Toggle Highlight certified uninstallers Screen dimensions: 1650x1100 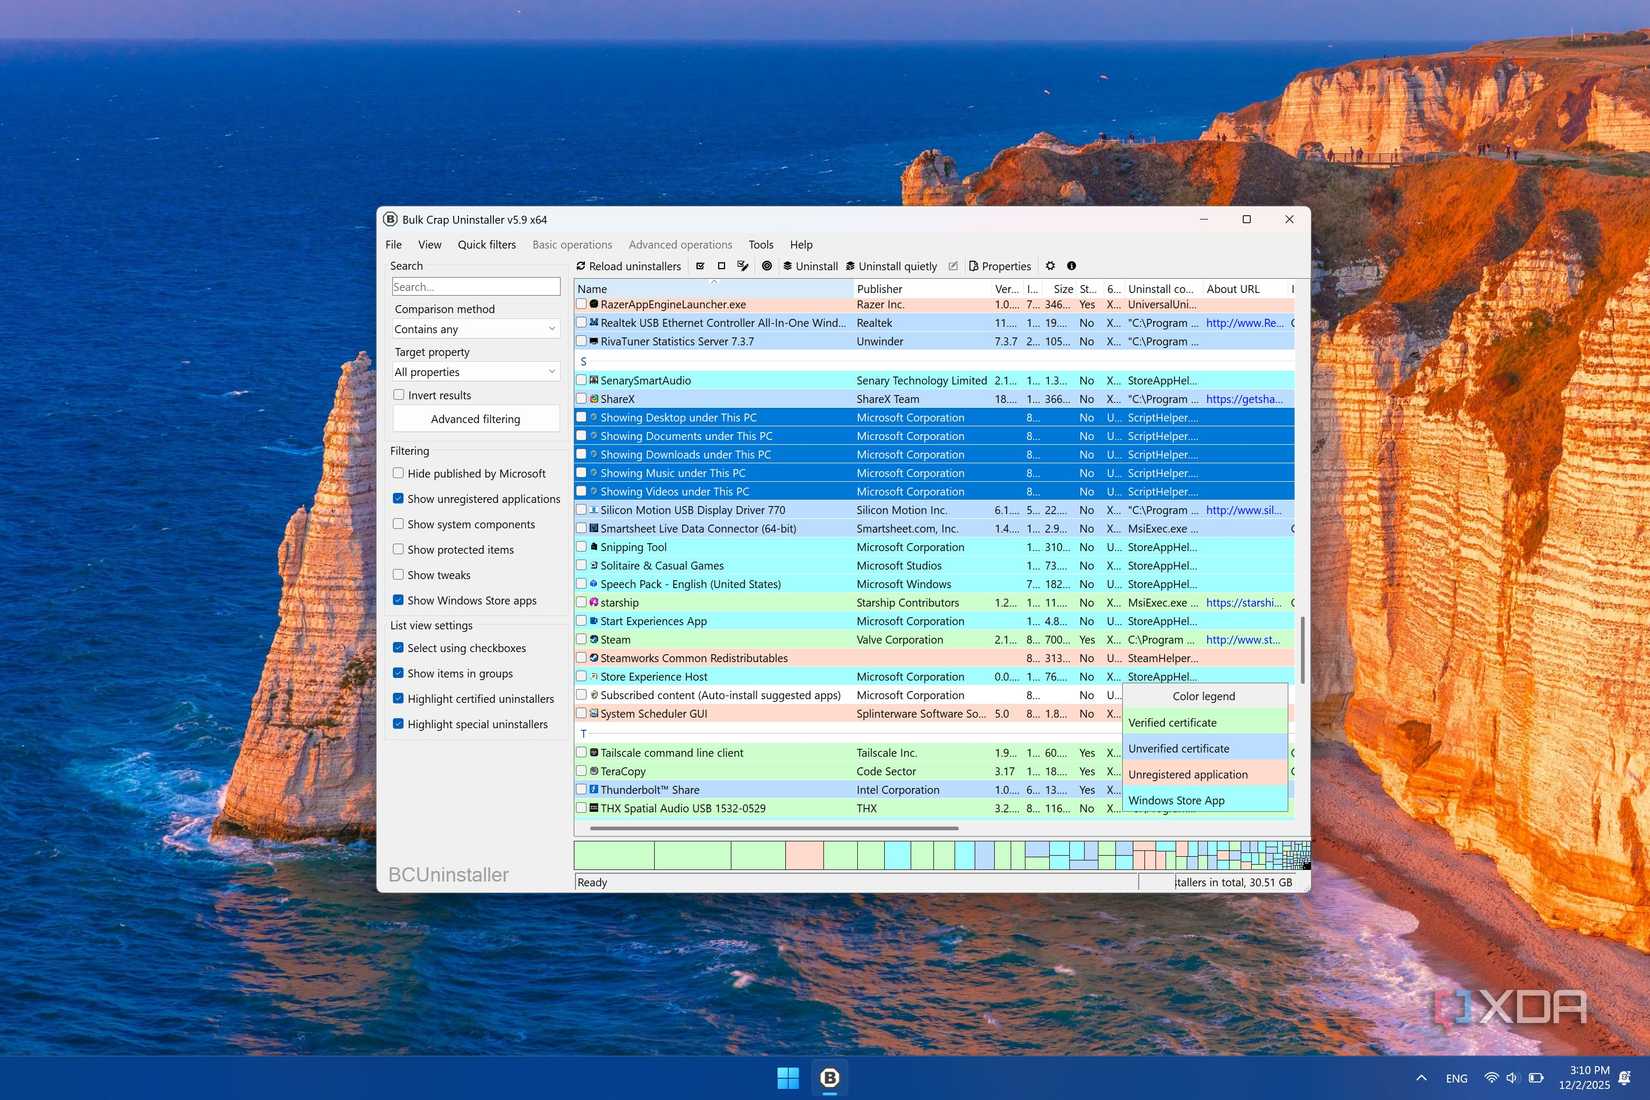tap(398, 698)
